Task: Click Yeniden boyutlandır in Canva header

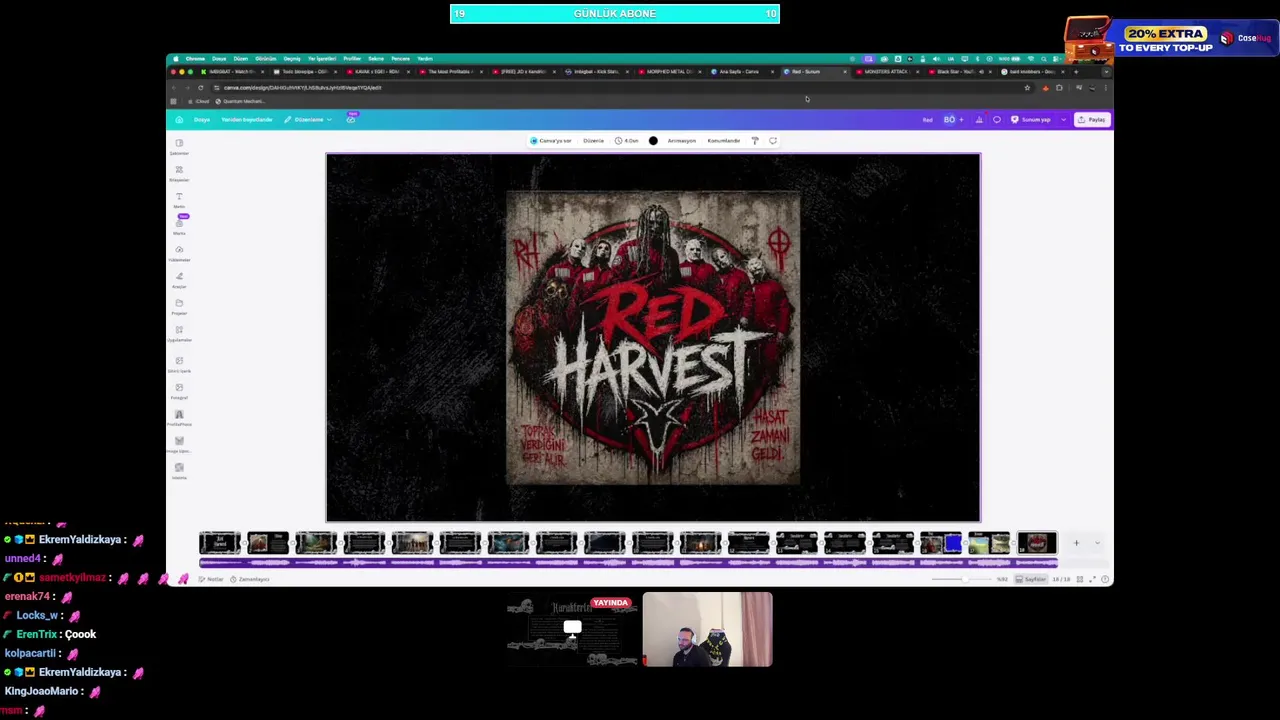Action: click(x=246, y=120)
